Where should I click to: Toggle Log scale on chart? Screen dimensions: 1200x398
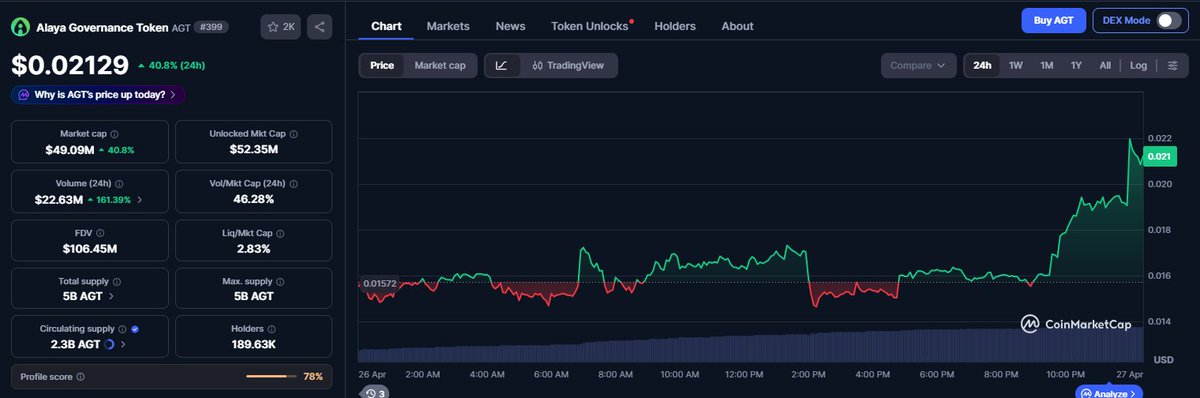point(1139,66)
